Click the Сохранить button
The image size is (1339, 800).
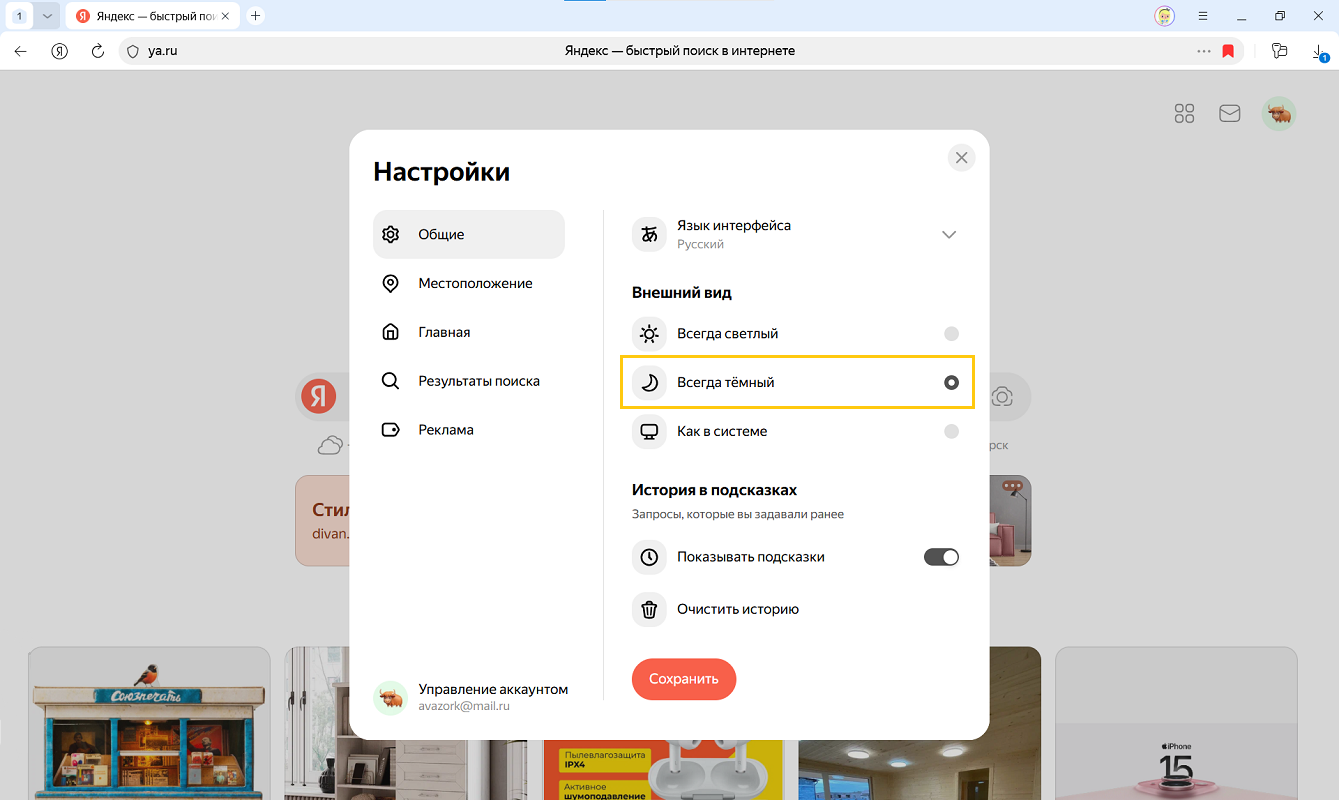tap(683, 679)
